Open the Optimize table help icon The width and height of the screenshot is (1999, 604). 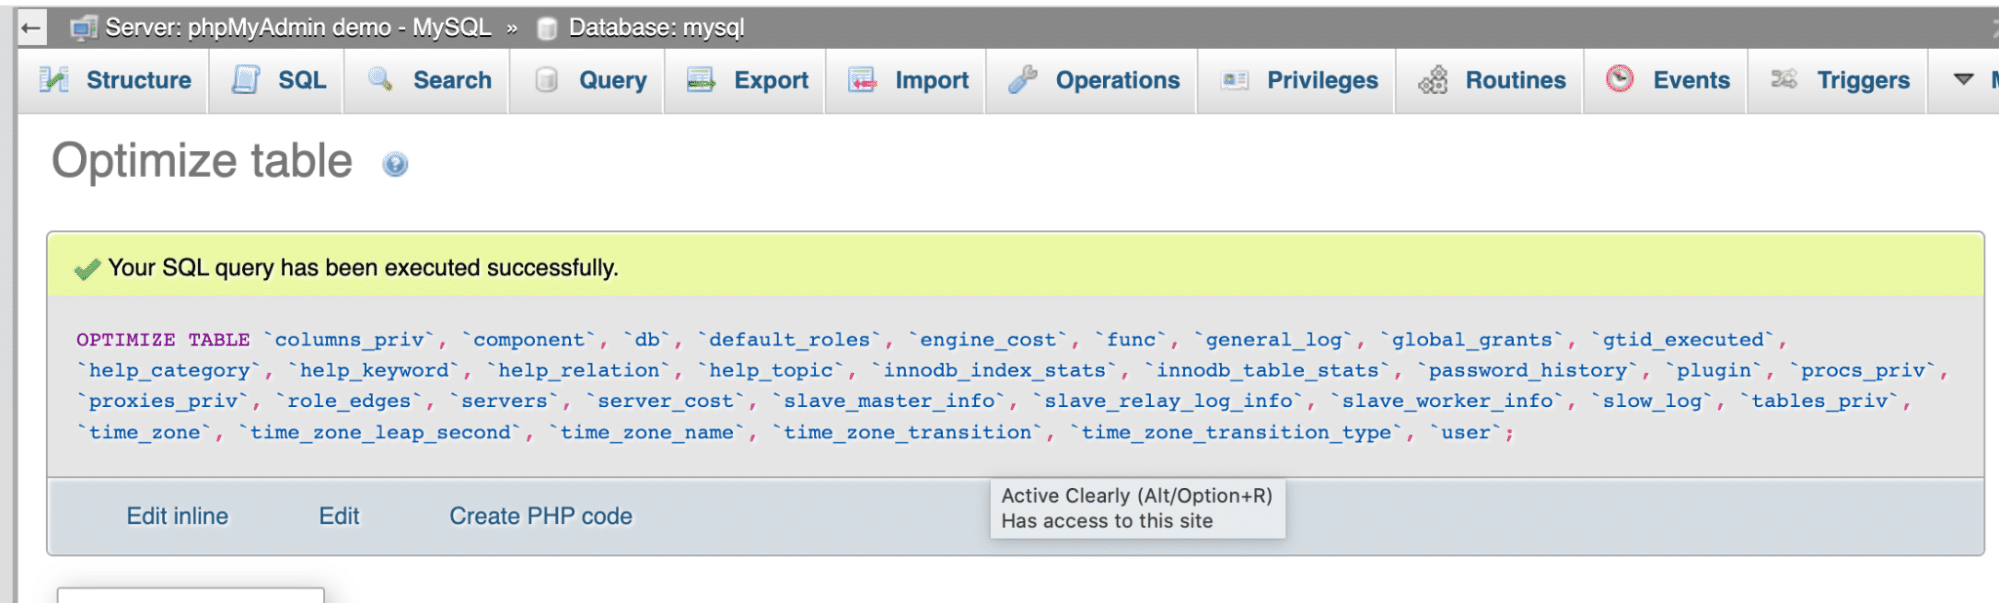[x=395, y=165]
